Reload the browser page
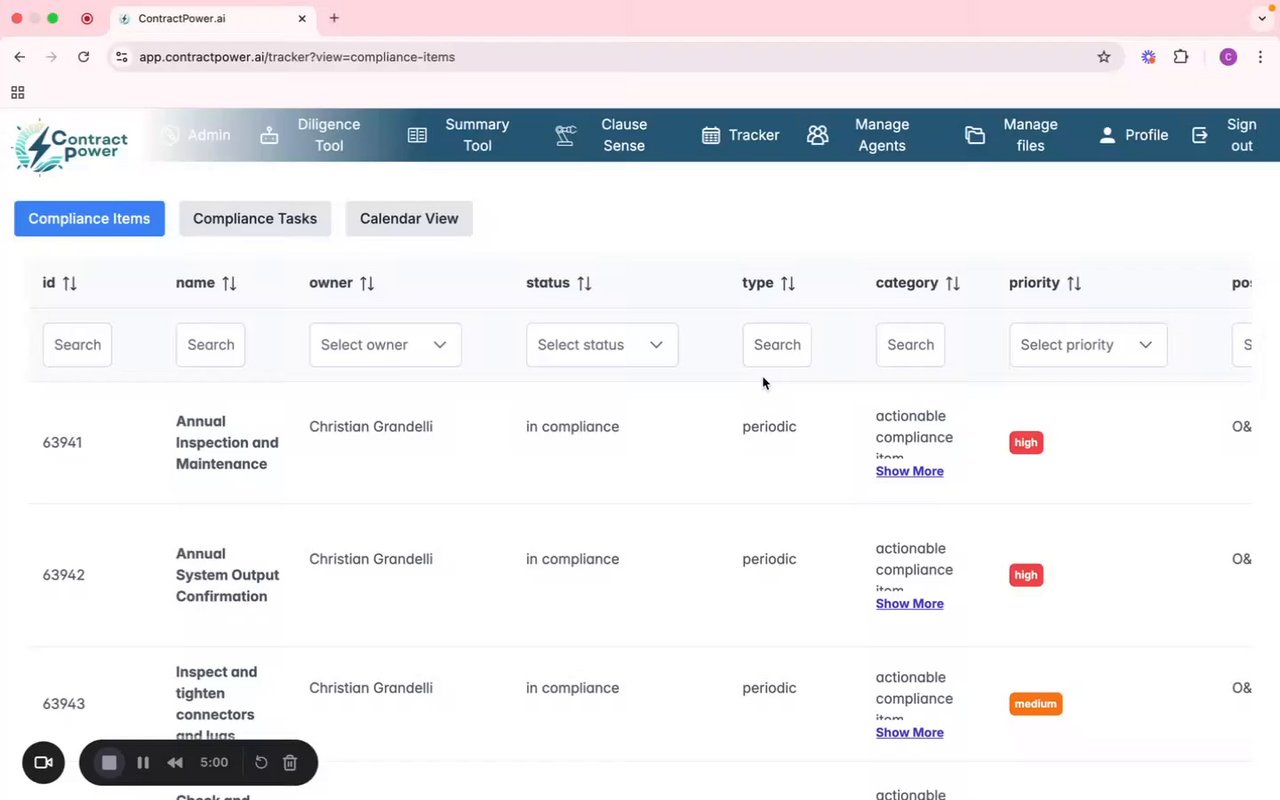 pyautogui.click(x=84, y=57)
